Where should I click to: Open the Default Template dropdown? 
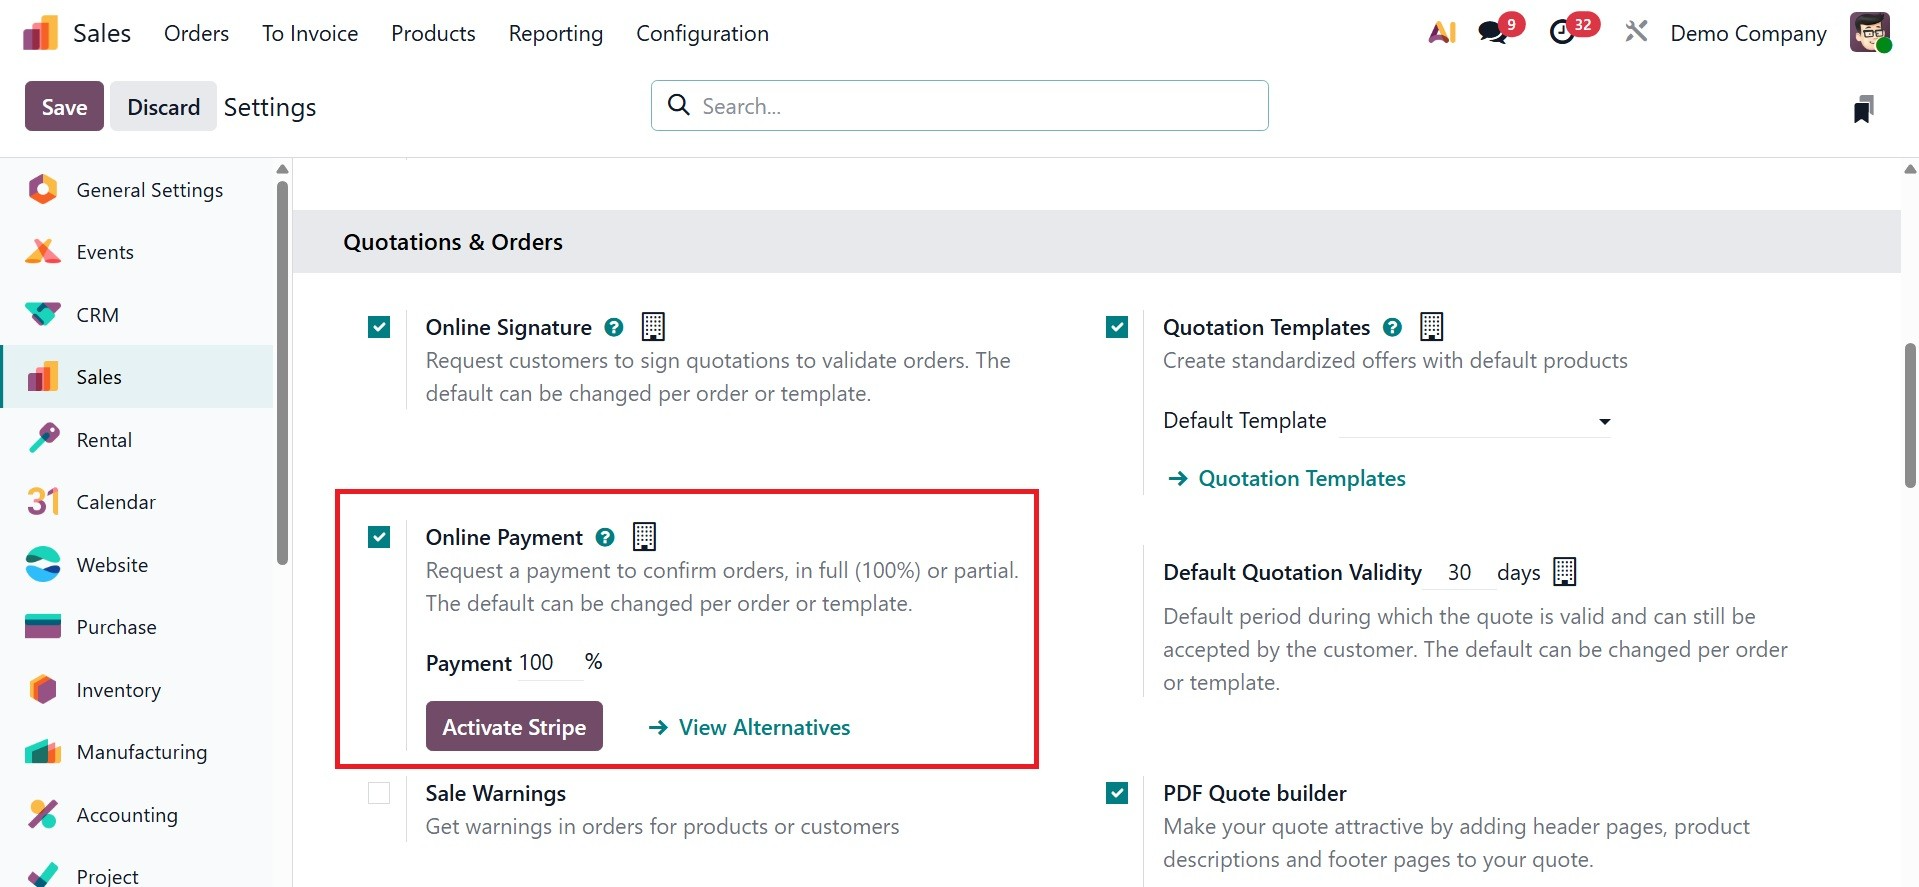tap(1475, 421)
